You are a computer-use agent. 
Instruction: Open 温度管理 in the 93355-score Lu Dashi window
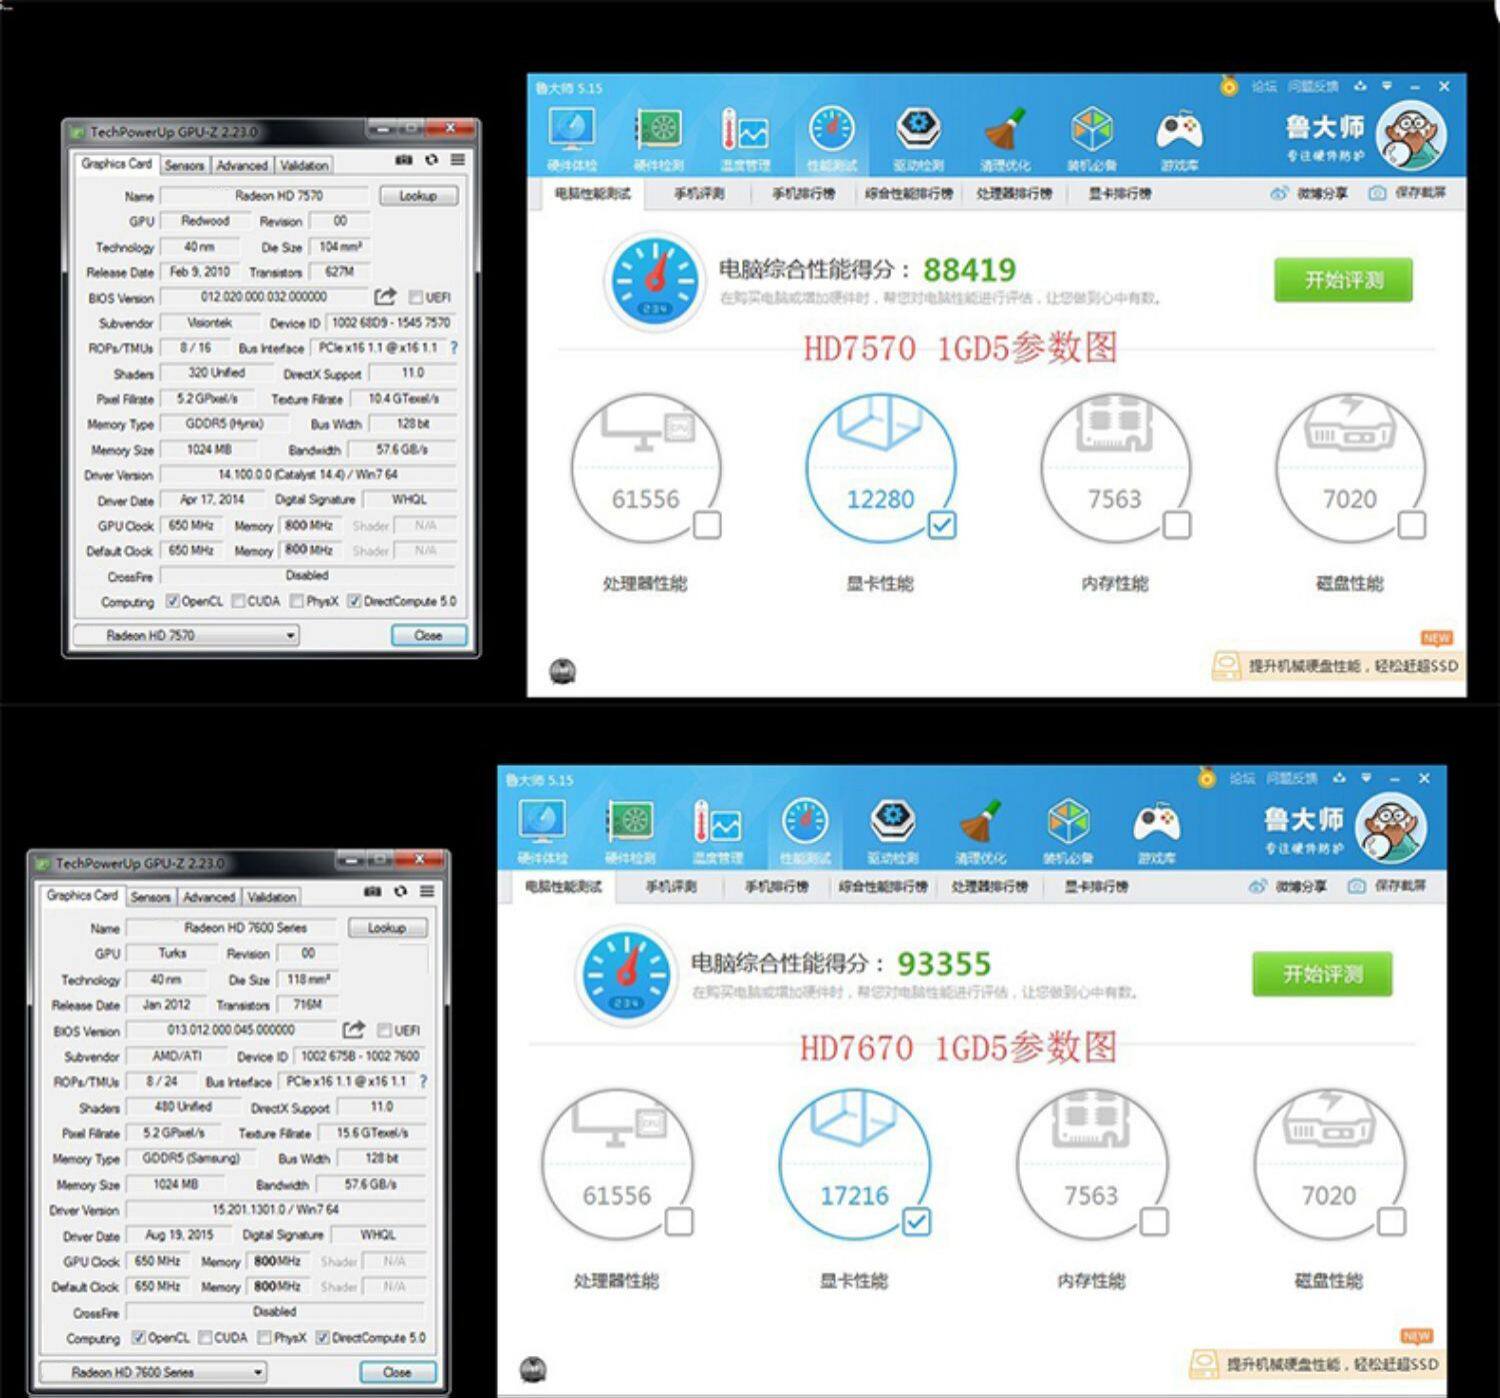coord(718,832)
